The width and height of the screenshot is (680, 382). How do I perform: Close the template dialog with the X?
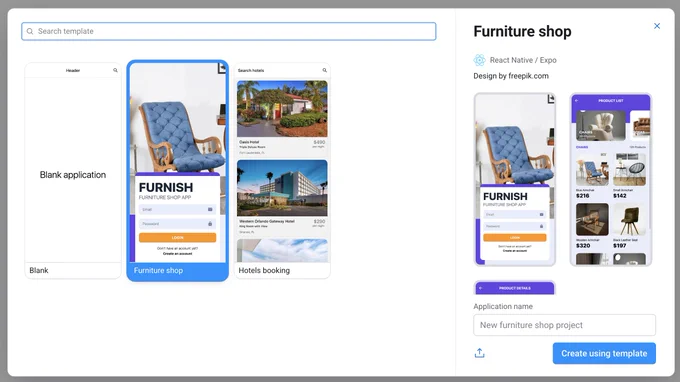[x=657, y=26]
